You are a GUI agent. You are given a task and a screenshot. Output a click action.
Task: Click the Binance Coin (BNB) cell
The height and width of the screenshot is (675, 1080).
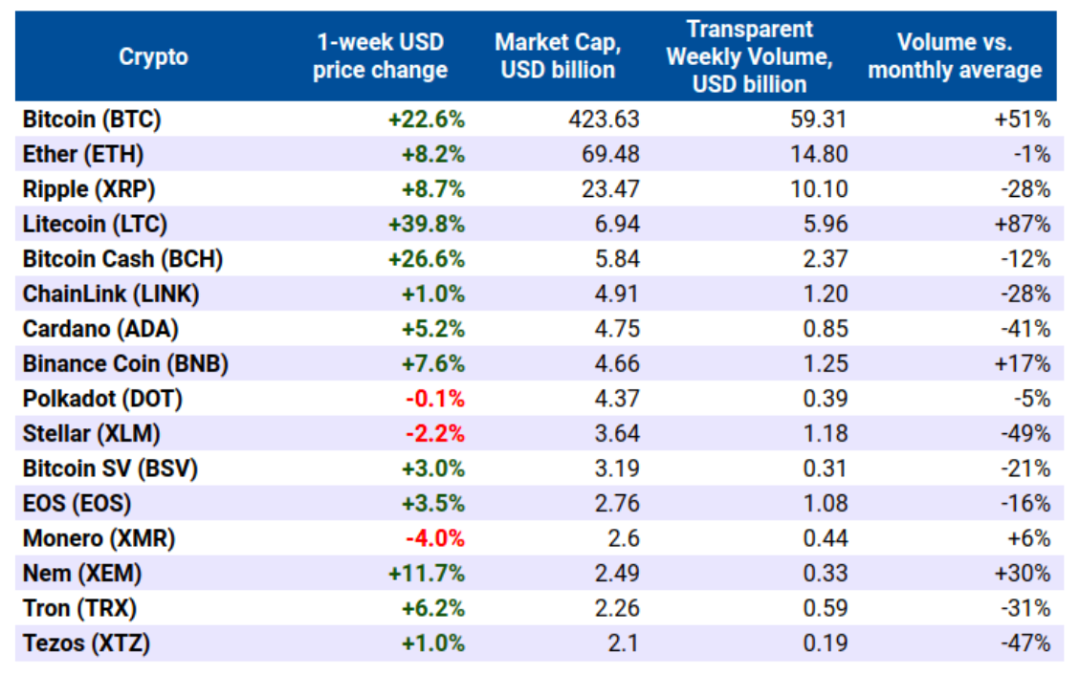tap(125, 364)
